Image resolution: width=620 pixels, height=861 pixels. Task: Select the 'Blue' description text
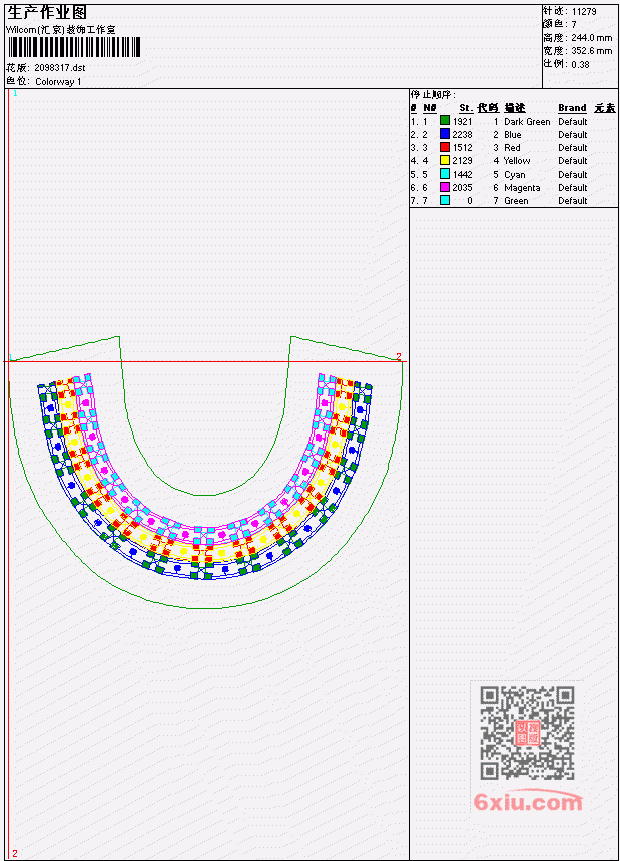513,135
